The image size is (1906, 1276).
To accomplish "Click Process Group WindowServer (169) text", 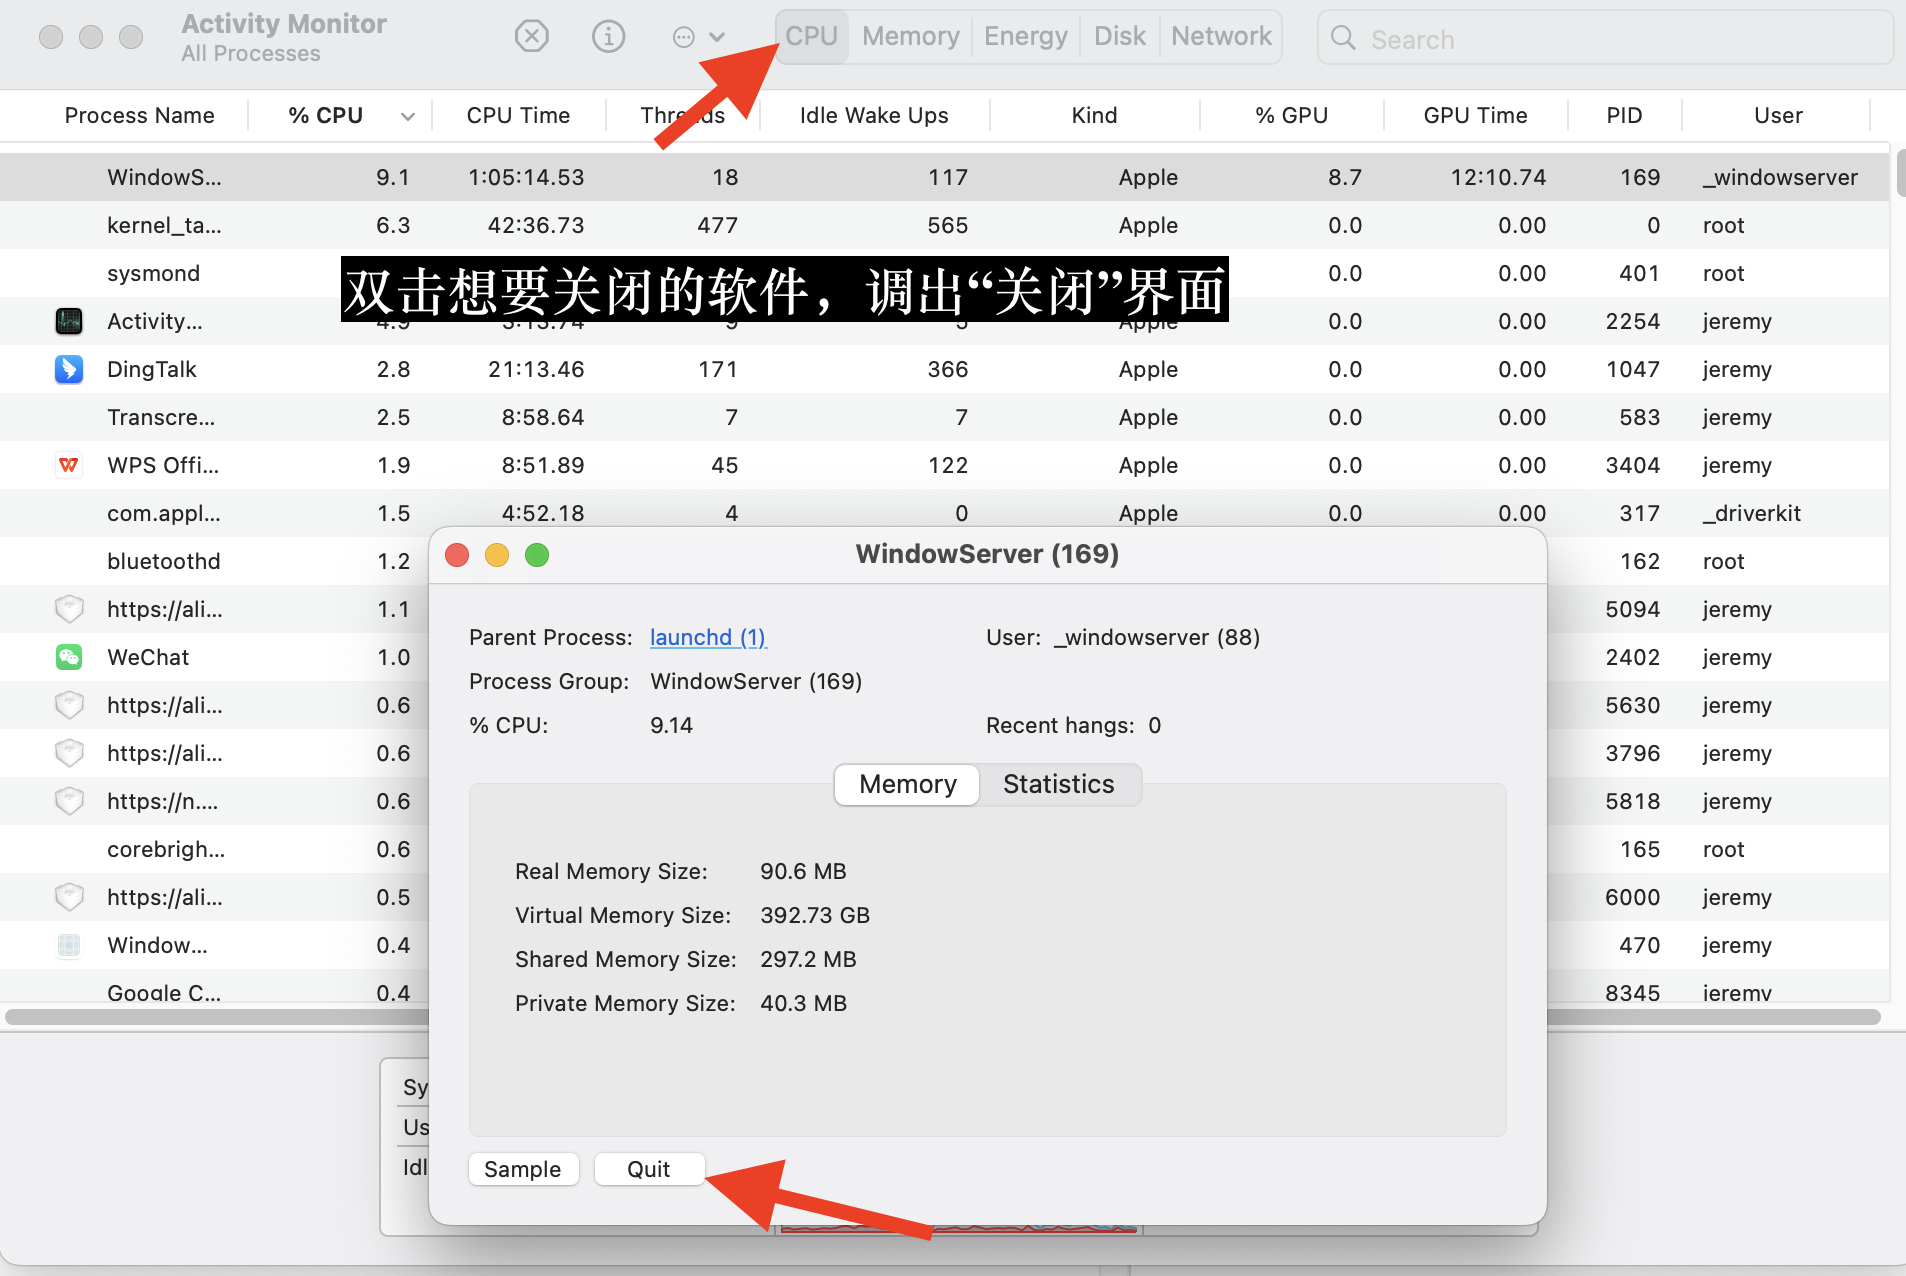I will (756, 681).
